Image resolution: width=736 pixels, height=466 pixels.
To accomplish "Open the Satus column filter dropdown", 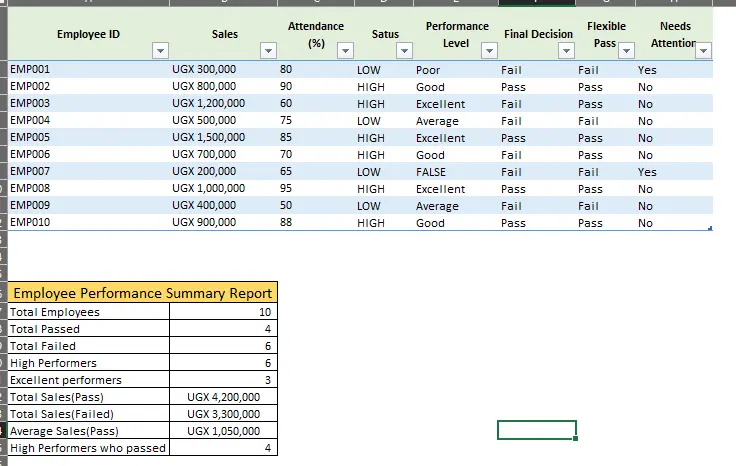I will [404, 50].
